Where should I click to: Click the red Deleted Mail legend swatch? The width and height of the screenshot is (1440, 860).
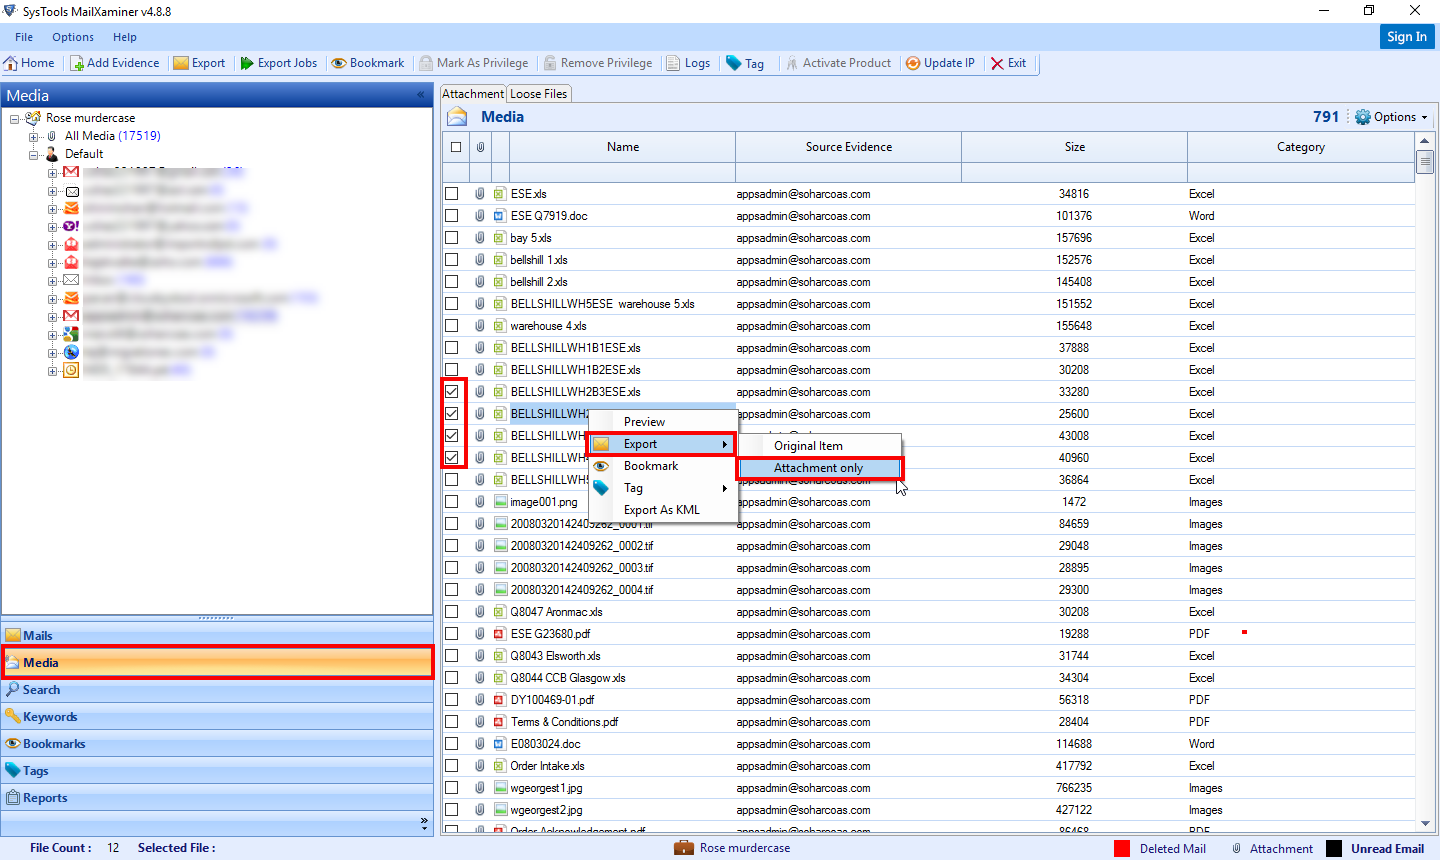point(1122,849)
